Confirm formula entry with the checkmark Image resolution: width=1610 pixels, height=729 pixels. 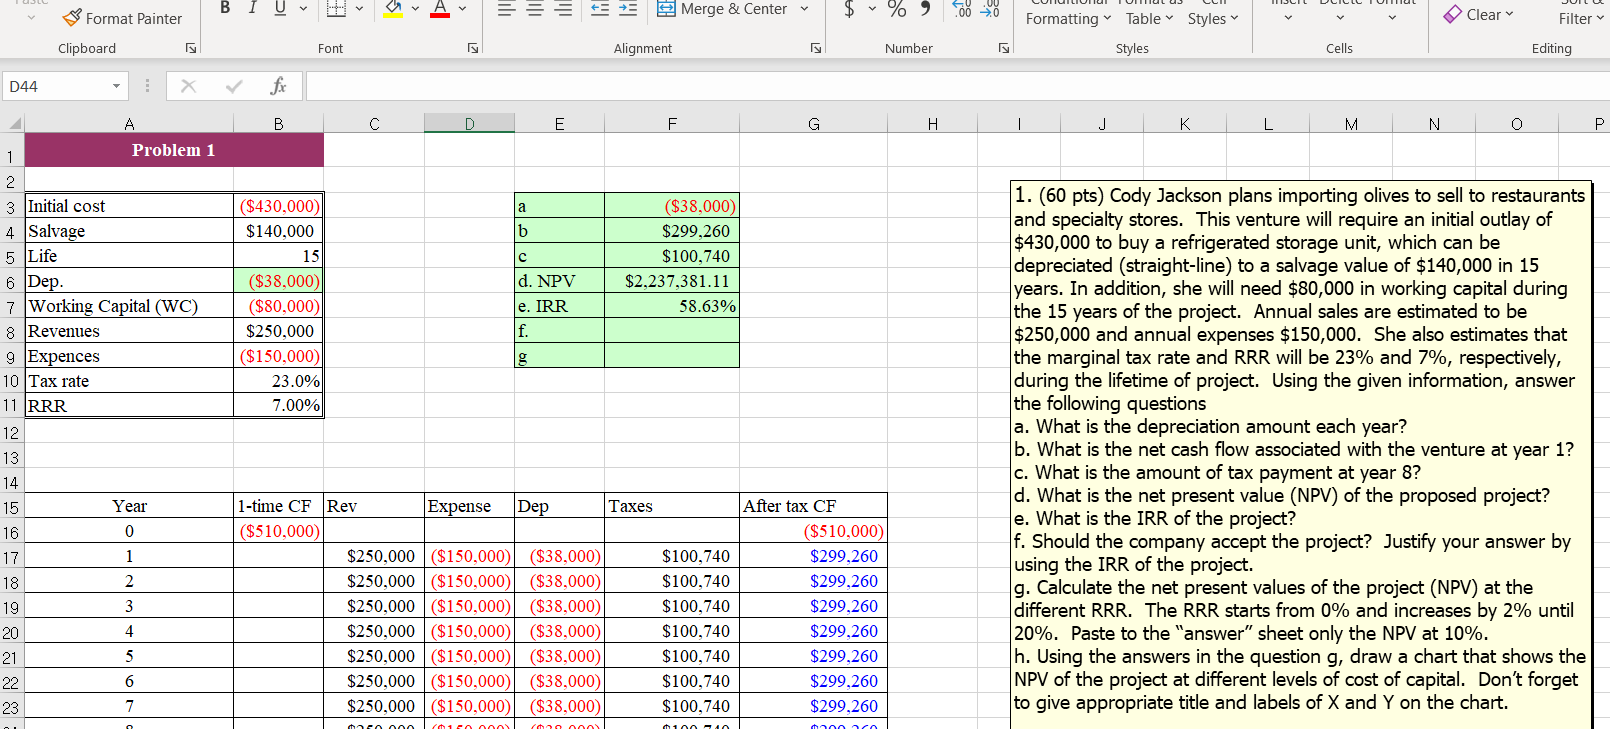pos(234,86)
